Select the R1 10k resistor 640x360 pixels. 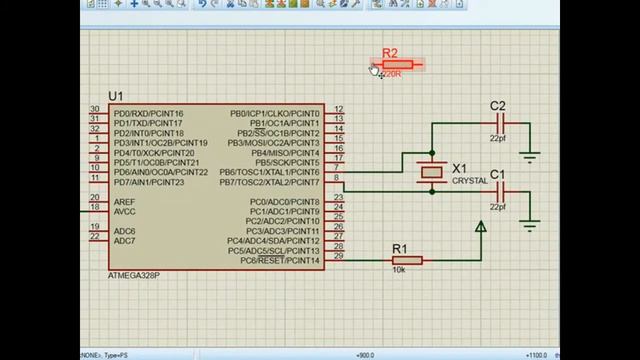(407, 260)
